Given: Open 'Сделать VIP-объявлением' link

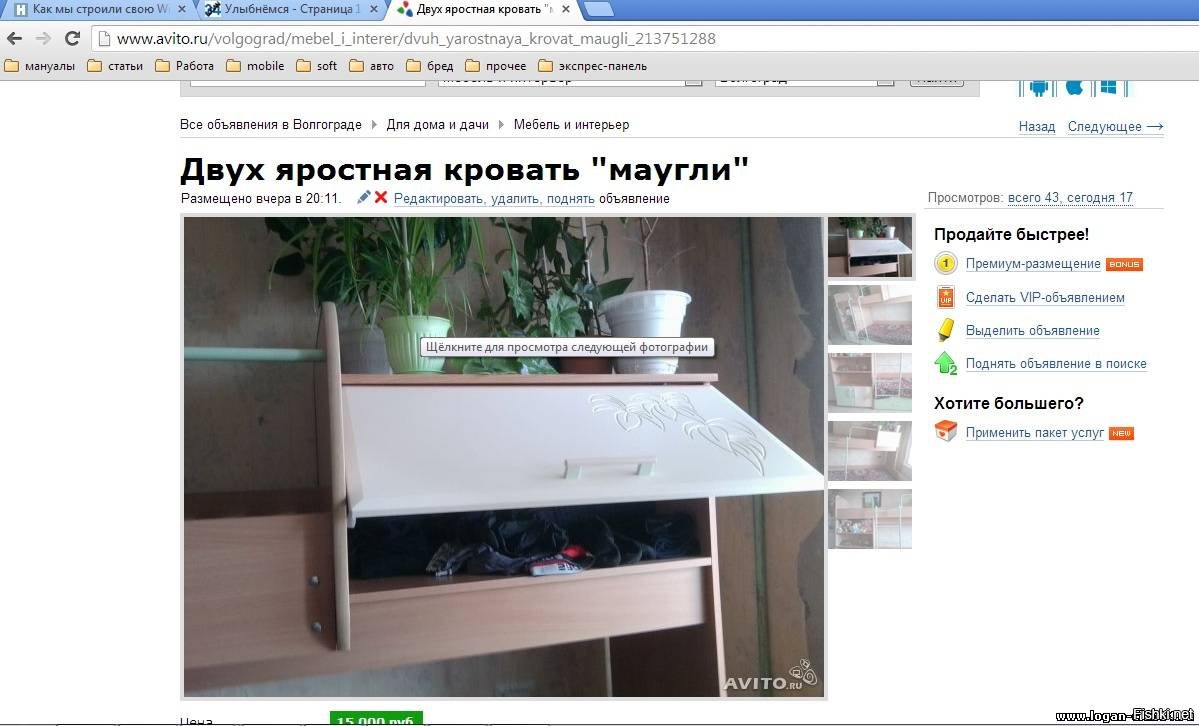Looking at the screenshot, I should click(1045, 298).
